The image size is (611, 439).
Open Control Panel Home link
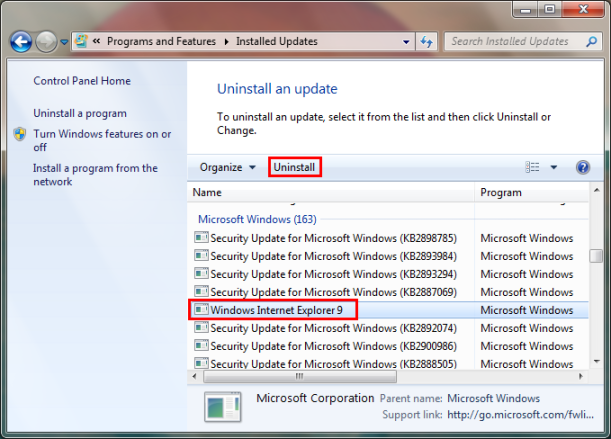(82, 81)
